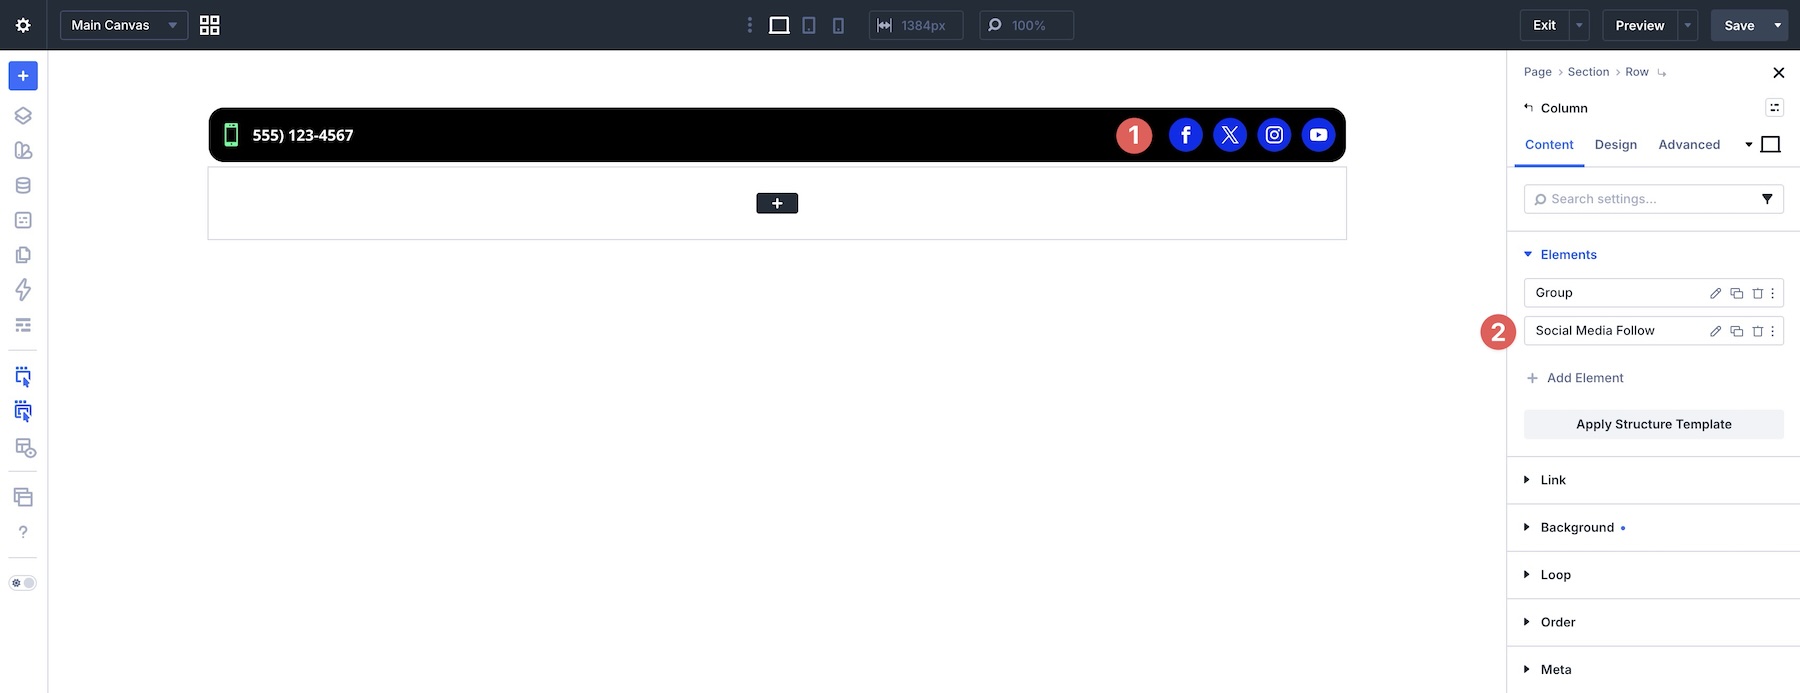Go to Row in the breadcrumb
The width and height of the screenshot is (1800, 693).
click(1637, 72)
